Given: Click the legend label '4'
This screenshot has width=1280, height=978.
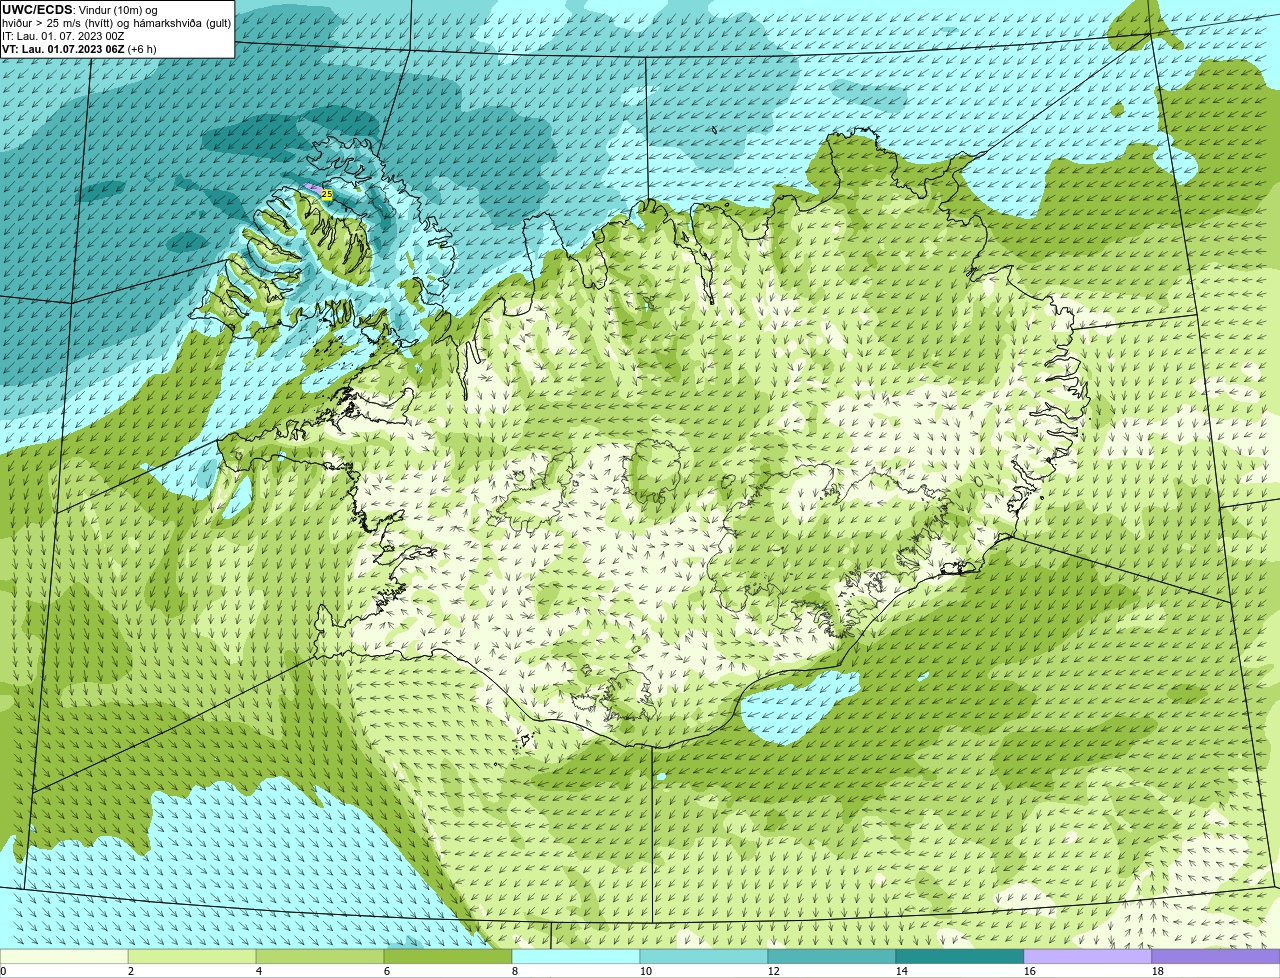Looking at the screenshot, I should [x=259, y=971].
